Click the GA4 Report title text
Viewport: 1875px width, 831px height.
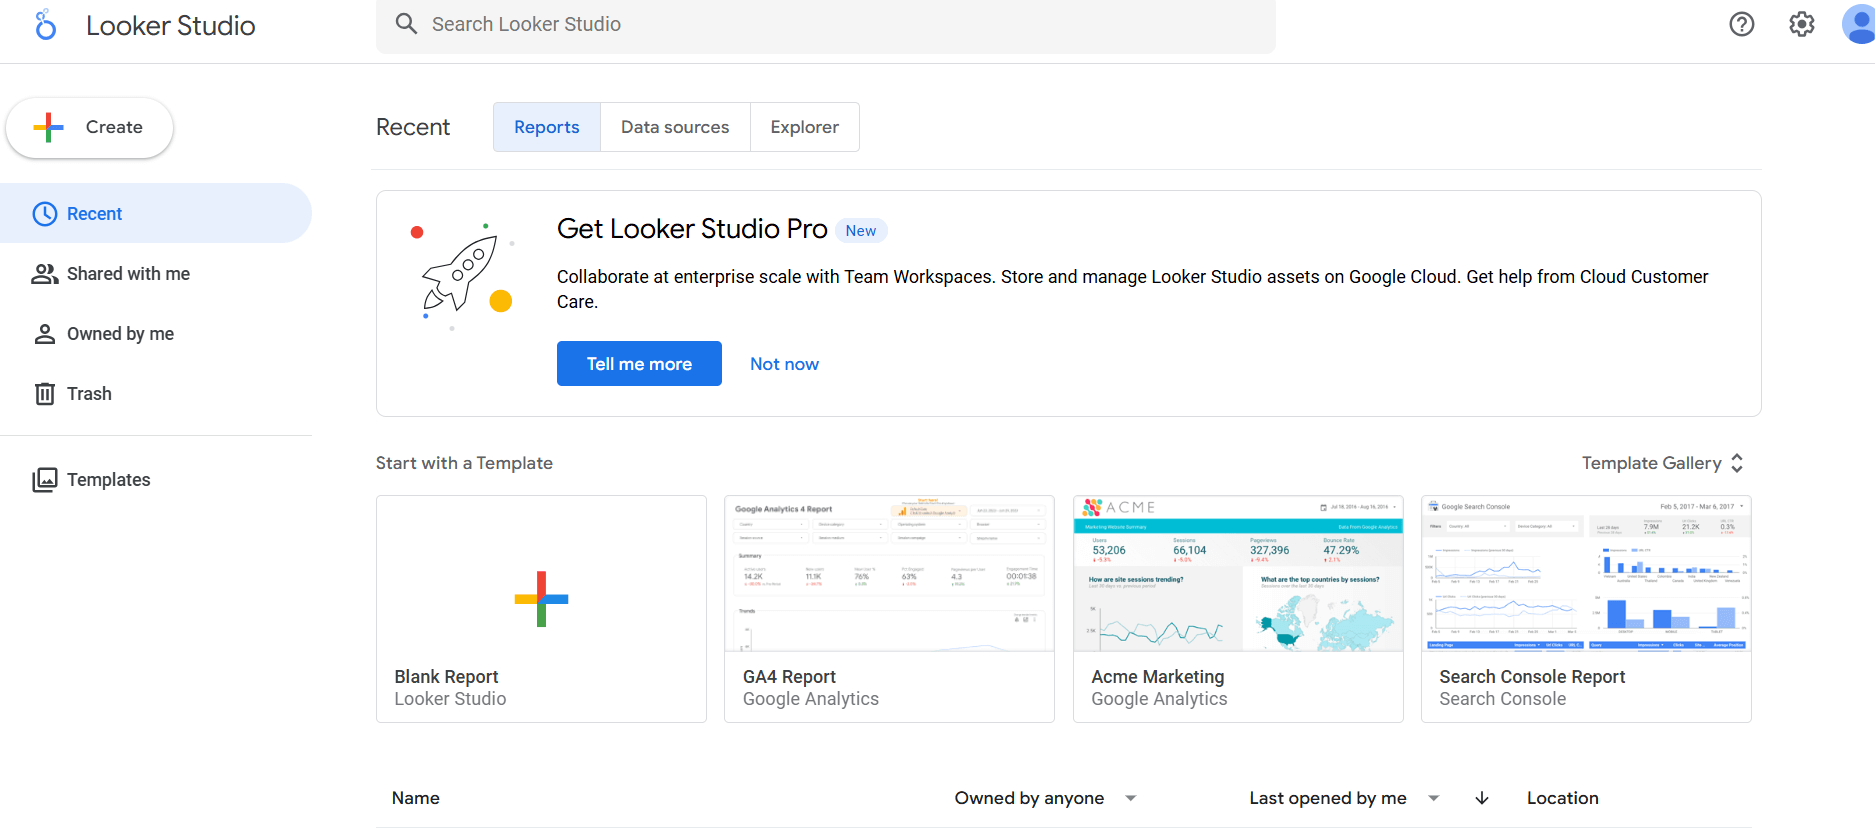(x=789, y=677)
